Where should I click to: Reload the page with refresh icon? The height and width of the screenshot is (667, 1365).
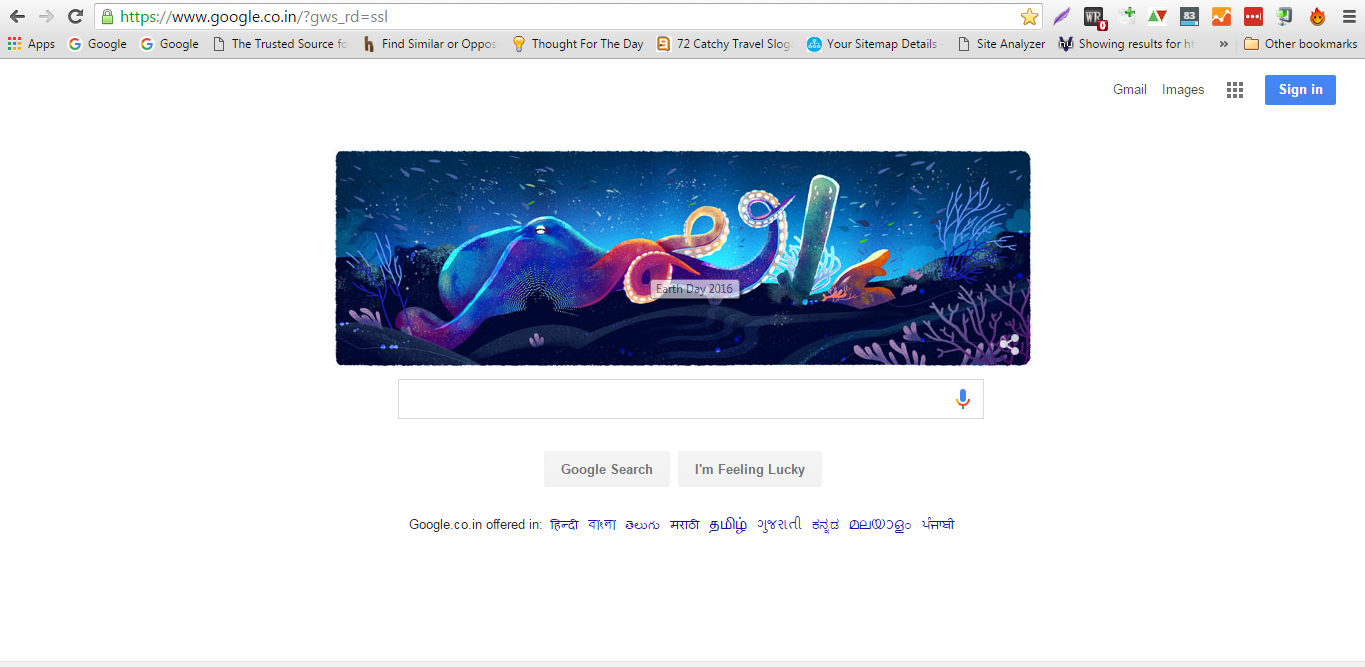coord(75,16)
